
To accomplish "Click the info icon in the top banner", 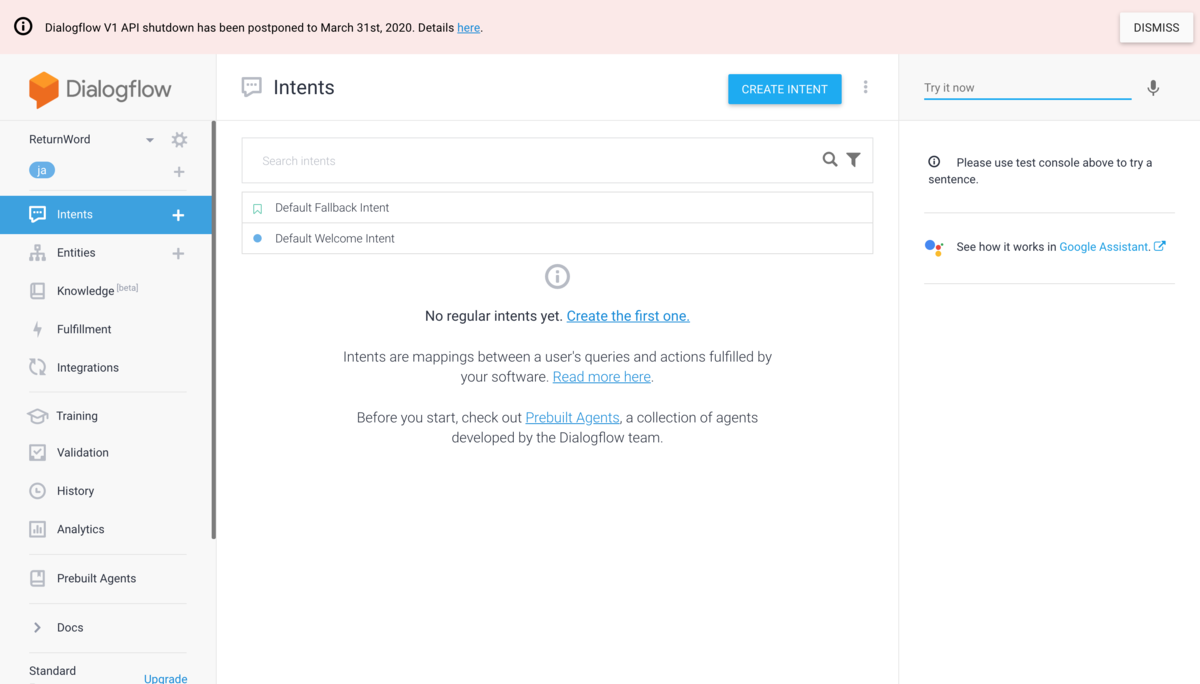I will coord(23,27).
